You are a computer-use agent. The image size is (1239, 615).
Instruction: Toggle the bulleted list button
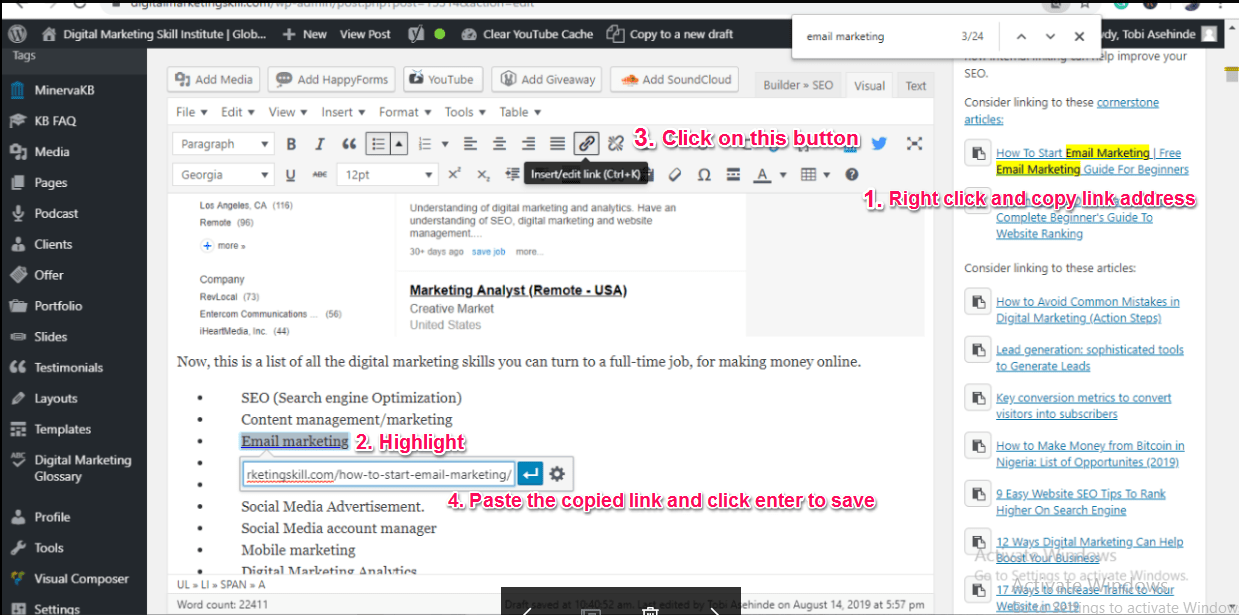click(x=377, y=144)
